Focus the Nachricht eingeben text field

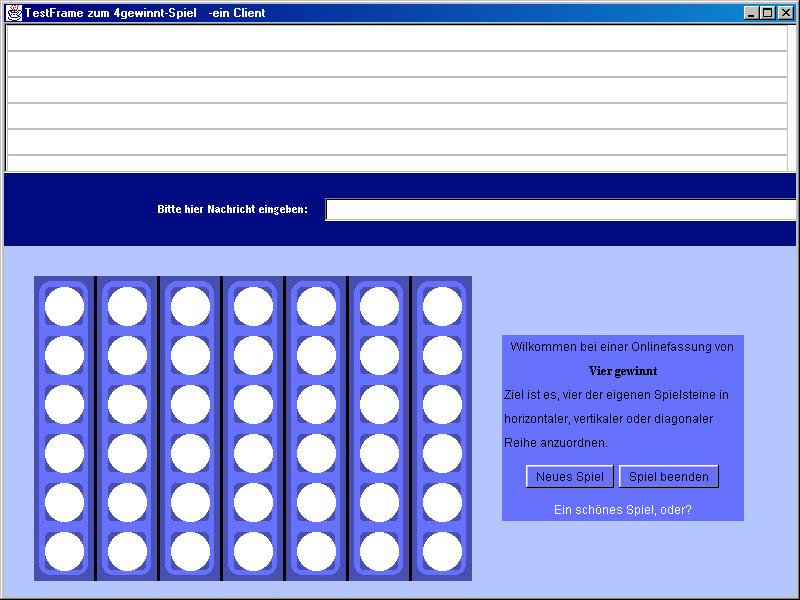(560, 210)
